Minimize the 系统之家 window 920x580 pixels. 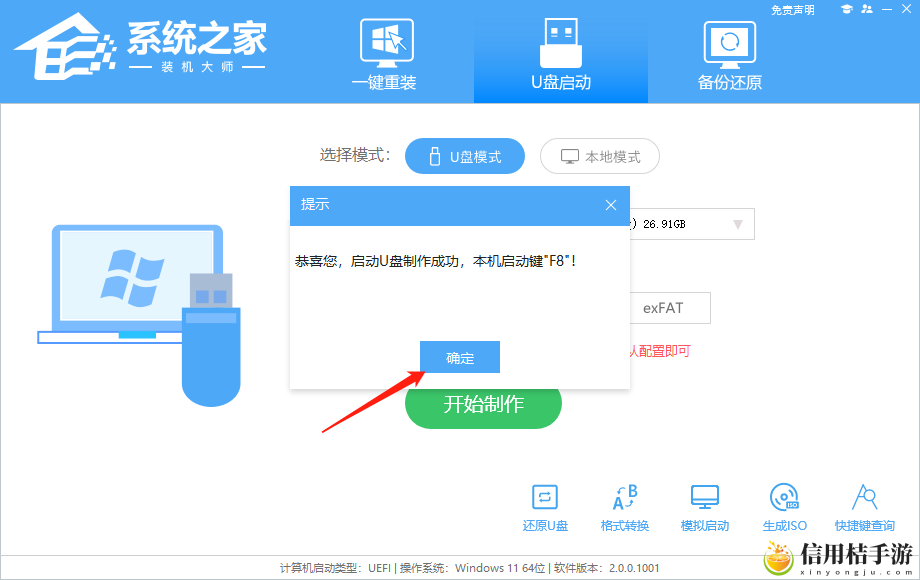(x=887, y=9)
